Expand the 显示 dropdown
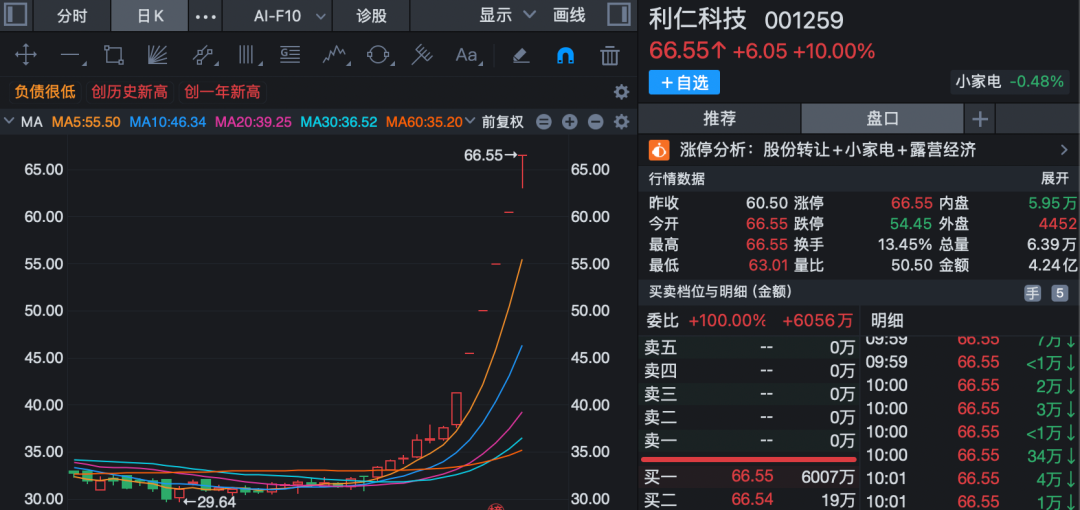1080x510 pixels. (508, 15)
